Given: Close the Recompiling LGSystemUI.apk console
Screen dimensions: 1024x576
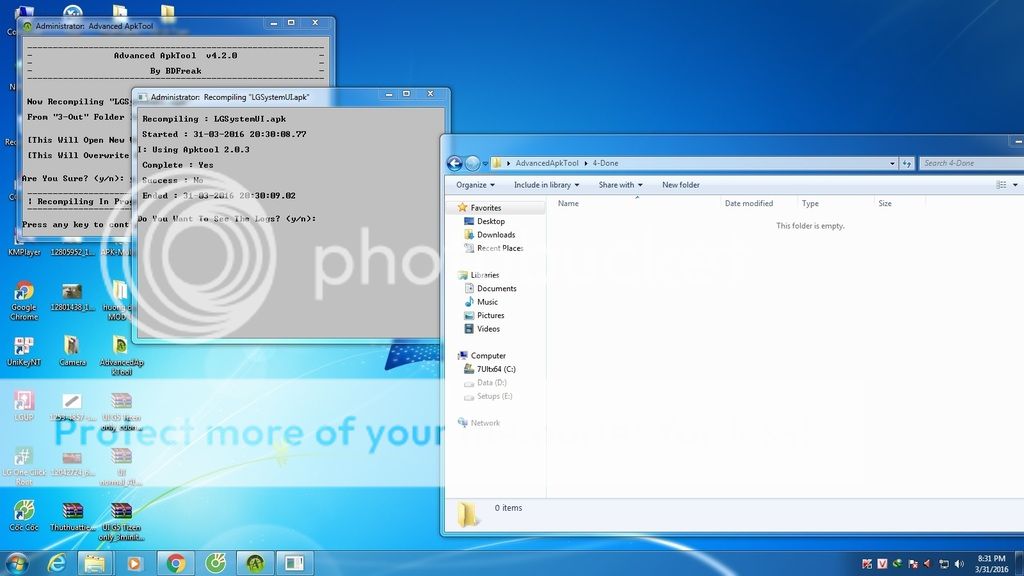Looking at the screenshot, I should click(x=430, y=95).
